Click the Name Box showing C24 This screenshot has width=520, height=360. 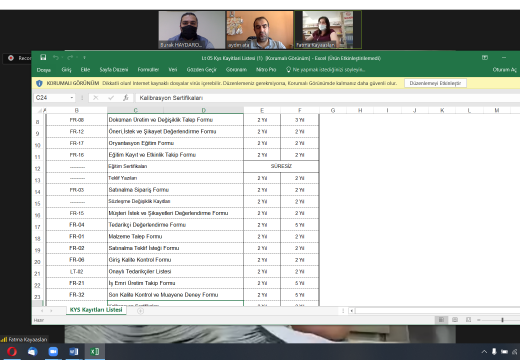click(x=52, y=98)
